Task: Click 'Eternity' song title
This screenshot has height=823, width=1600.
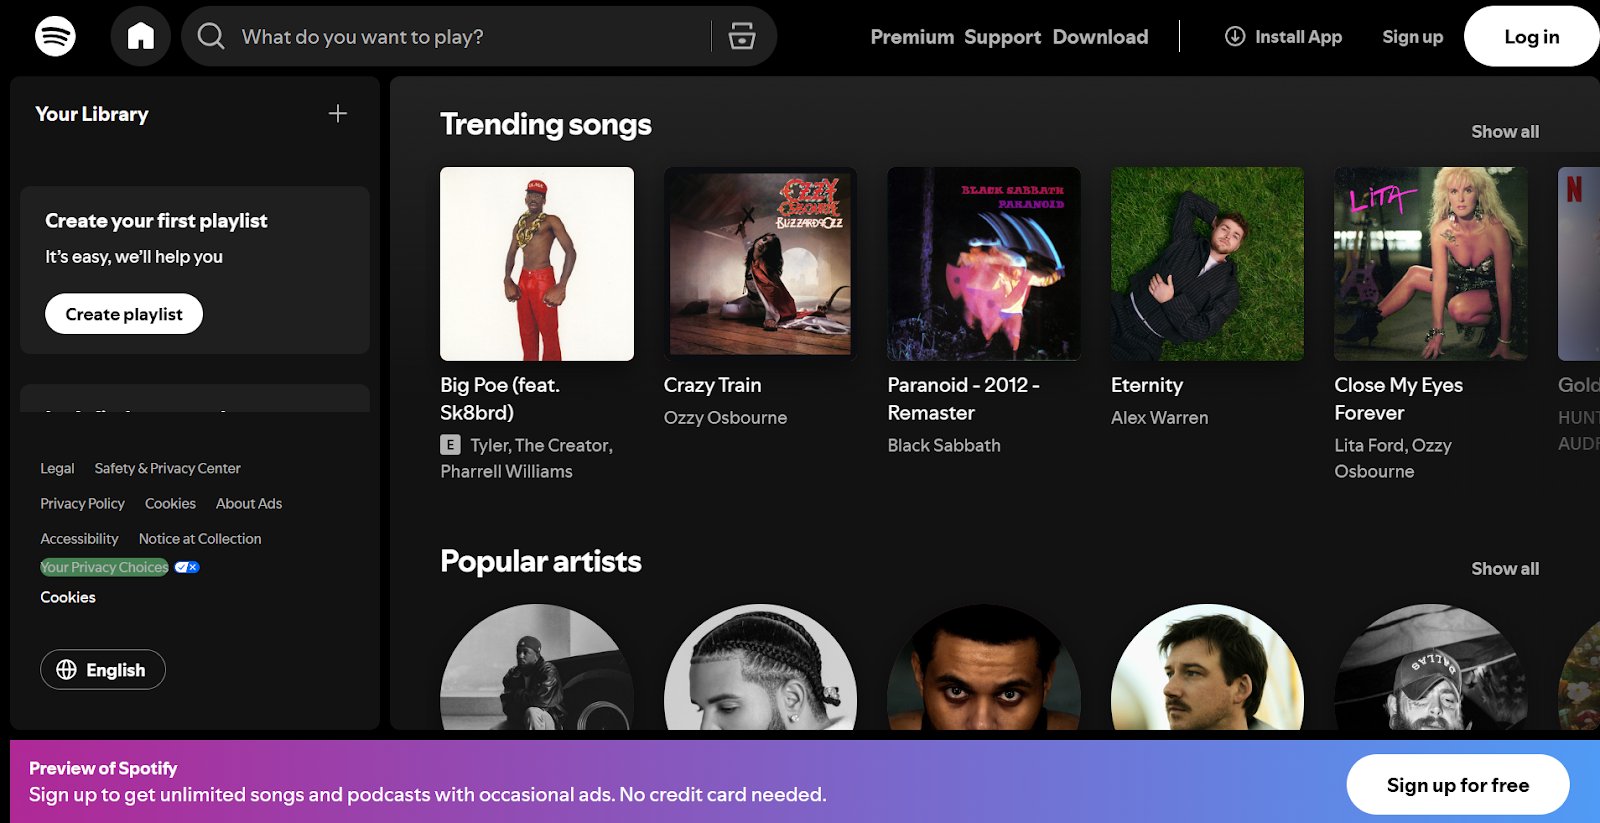Action: pyautogui.click(x=1147, y=385)
